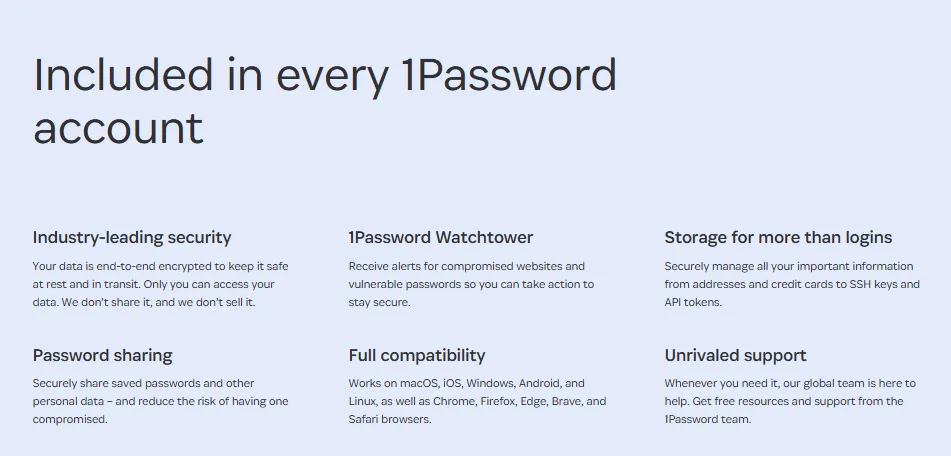Click '1Password' in the large title
This screenshot has height=456, width=951.
point(509,75)
